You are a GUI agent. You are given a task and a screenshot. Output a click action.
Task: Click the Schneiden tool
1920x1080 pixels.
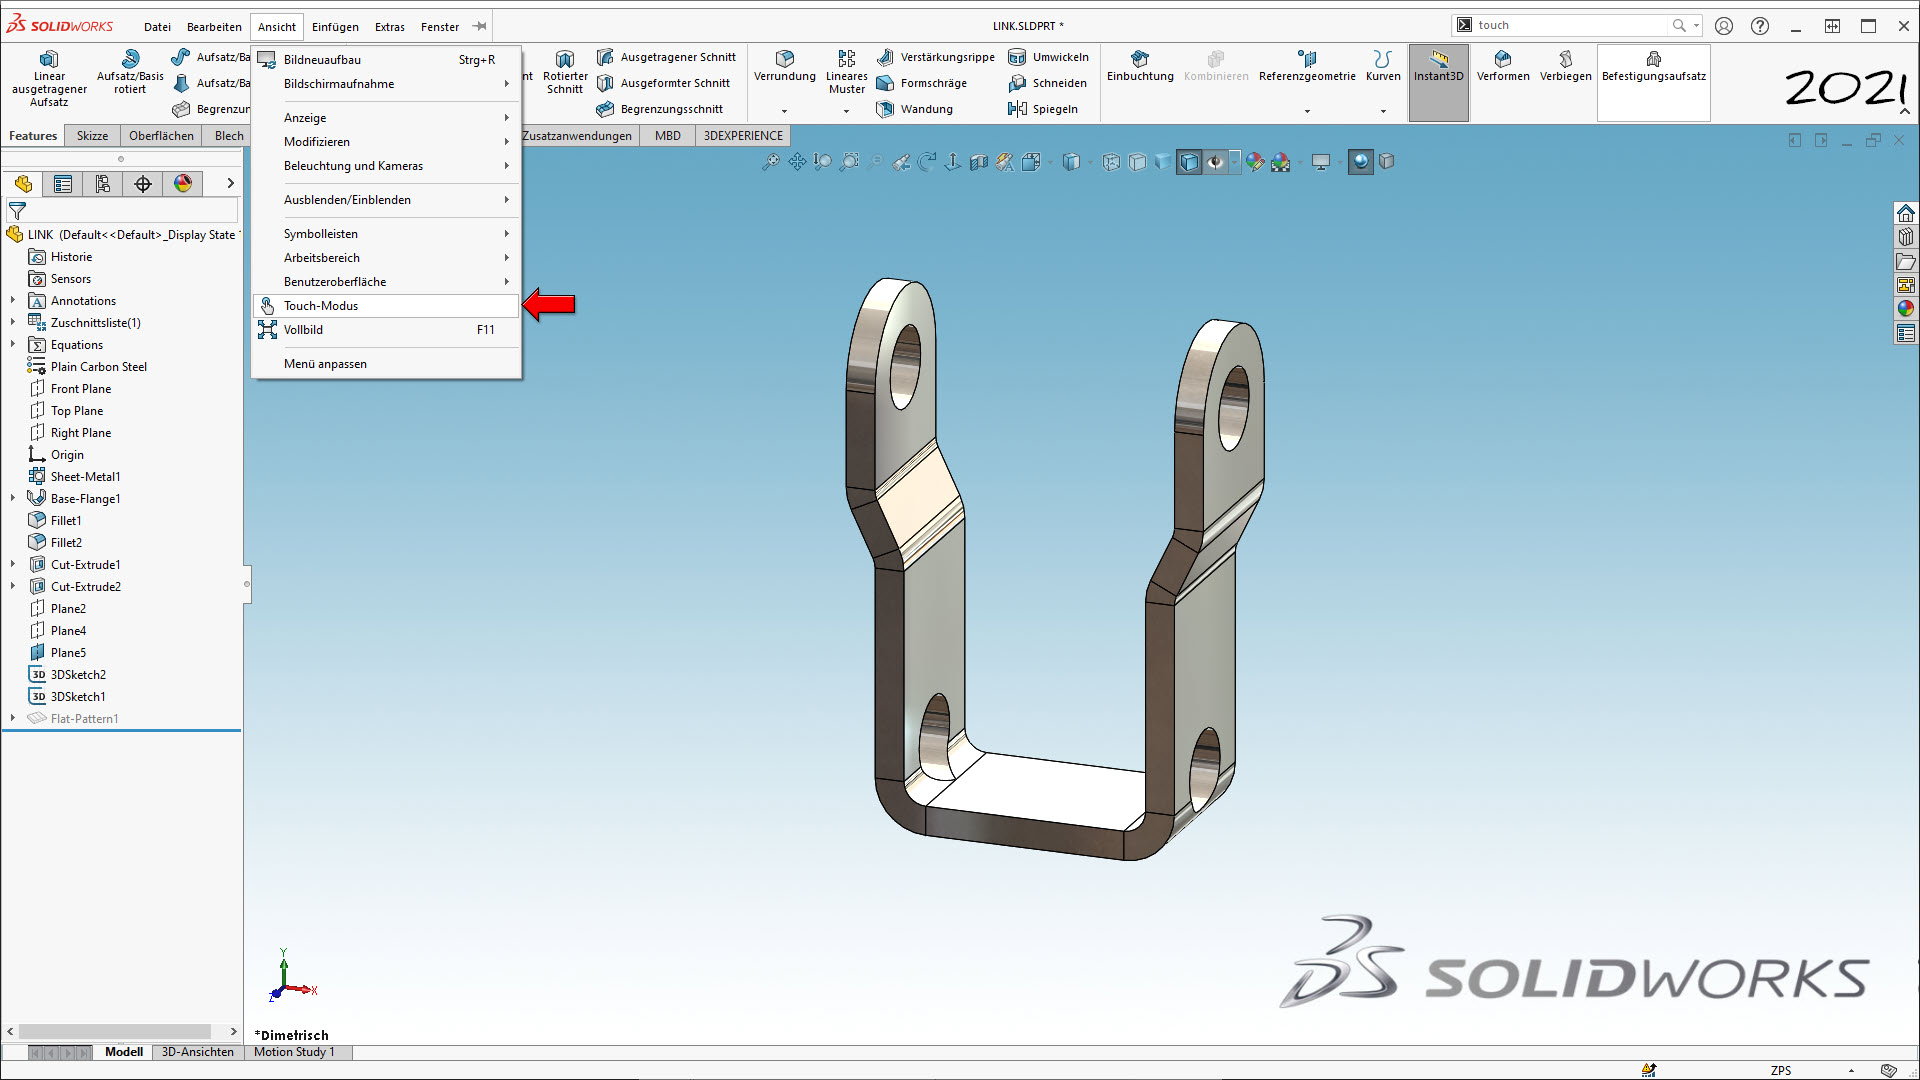click(x=1047, y=83)
